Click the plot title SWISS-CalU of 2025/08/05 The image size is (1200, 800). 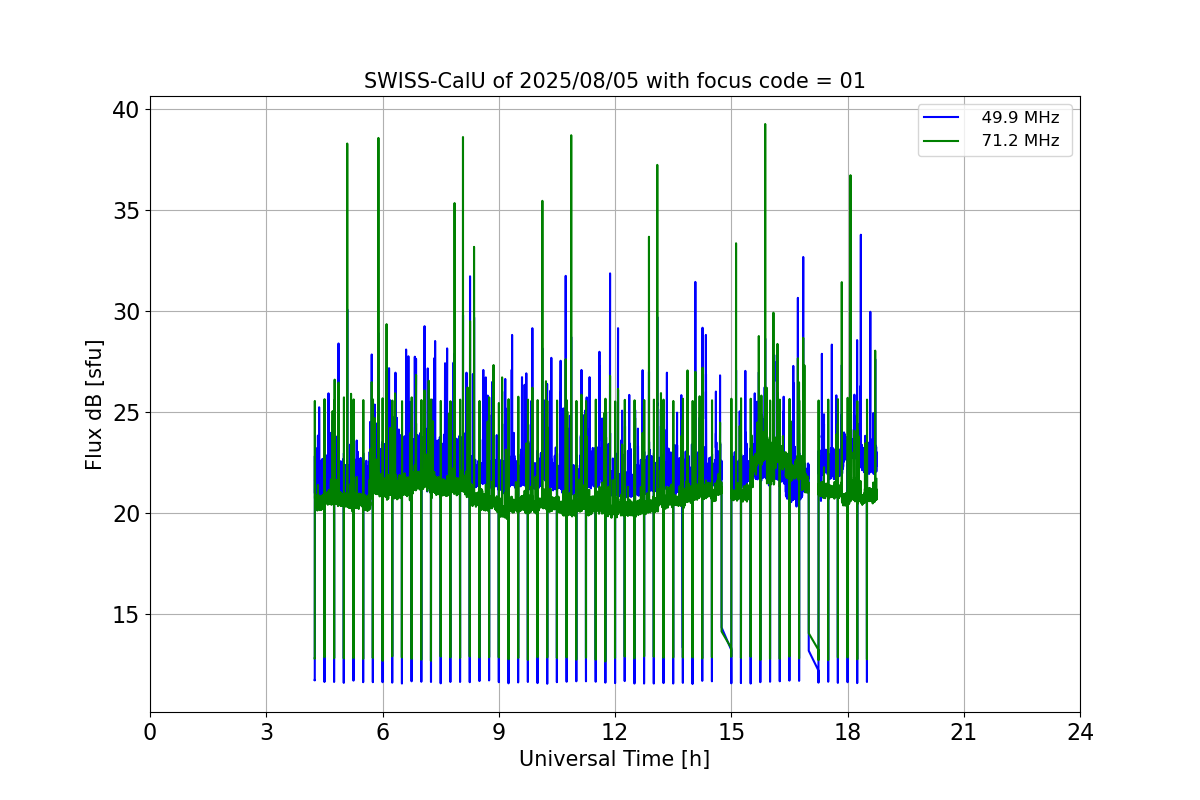click(614, 81)
